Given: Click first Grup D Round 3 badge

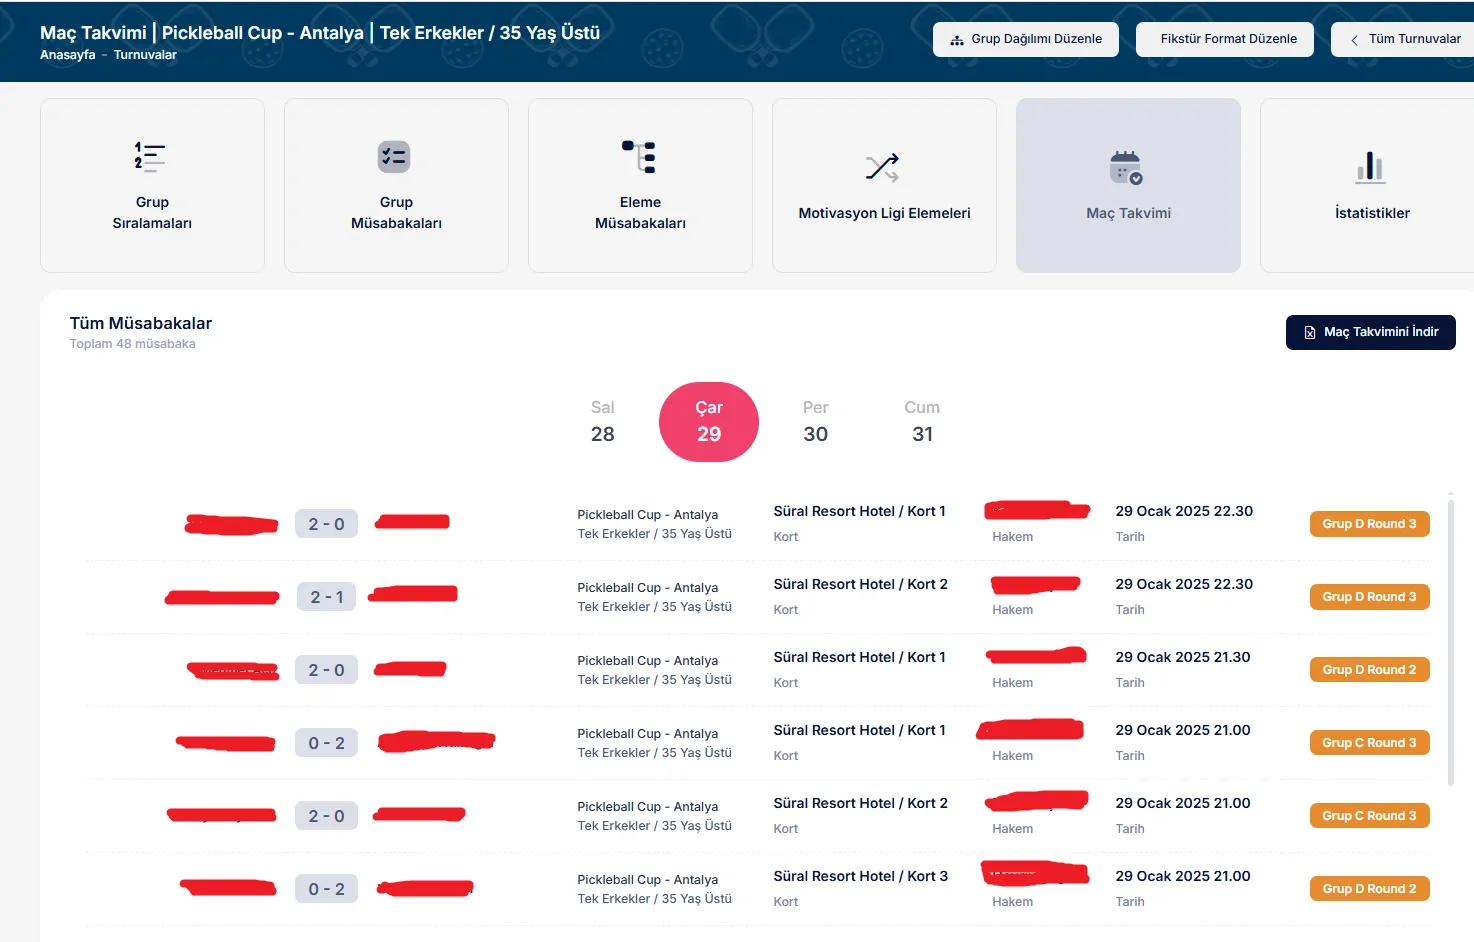Looking at the screenshot, I should point(1369,524).
